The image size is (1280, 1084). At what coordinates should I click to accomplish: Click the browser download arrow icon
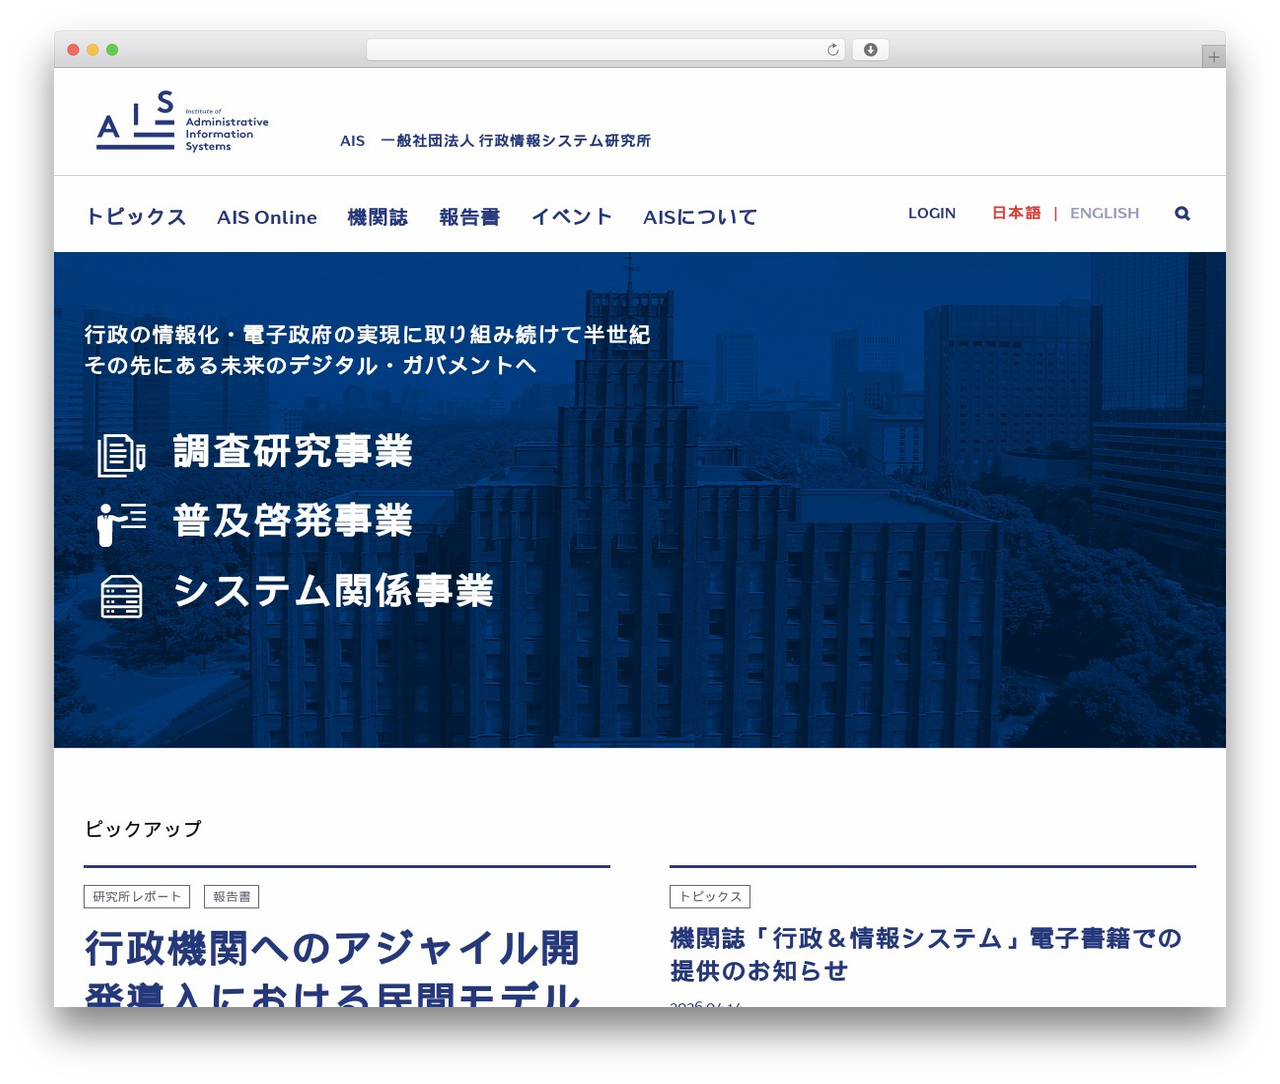click(870, 50)
